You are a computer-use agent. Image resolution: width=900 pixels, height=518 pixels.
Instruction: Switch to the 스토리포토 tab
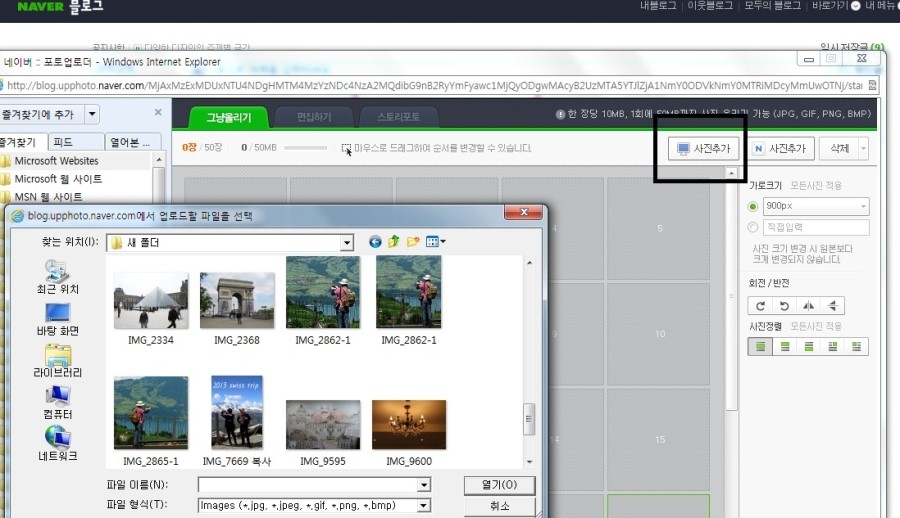[x=398, y=117]
